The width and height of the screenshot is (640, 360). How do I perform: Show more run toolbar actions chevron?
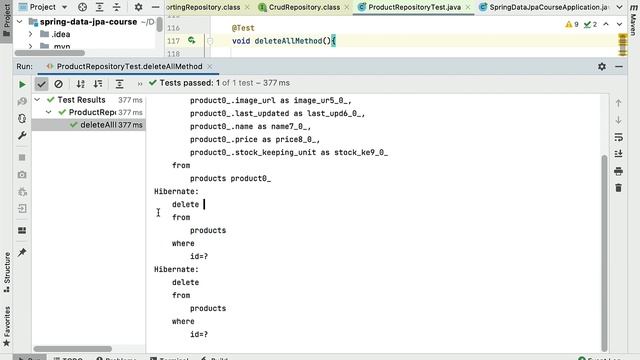pos(140,84)
